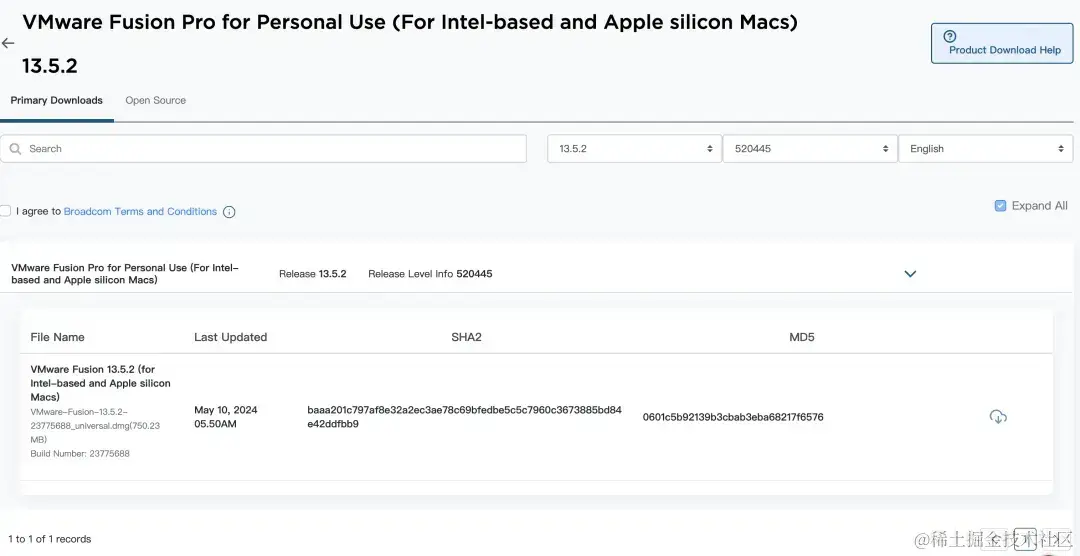The image size is (1080, 556).
Task: Switch to the Open Source tab
Action: pyautogui.click(x=155, y=100)
